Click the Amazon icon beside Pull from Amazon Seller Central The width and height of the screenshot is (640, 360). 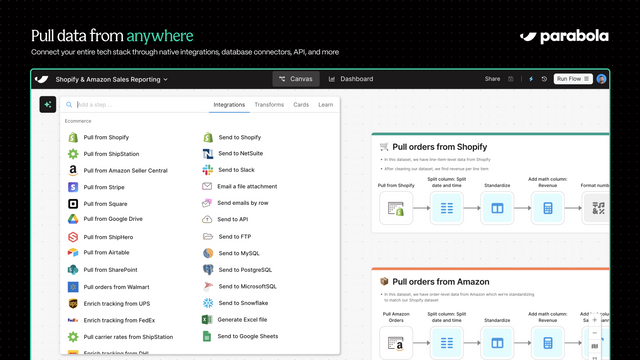(x=73, y=170)
